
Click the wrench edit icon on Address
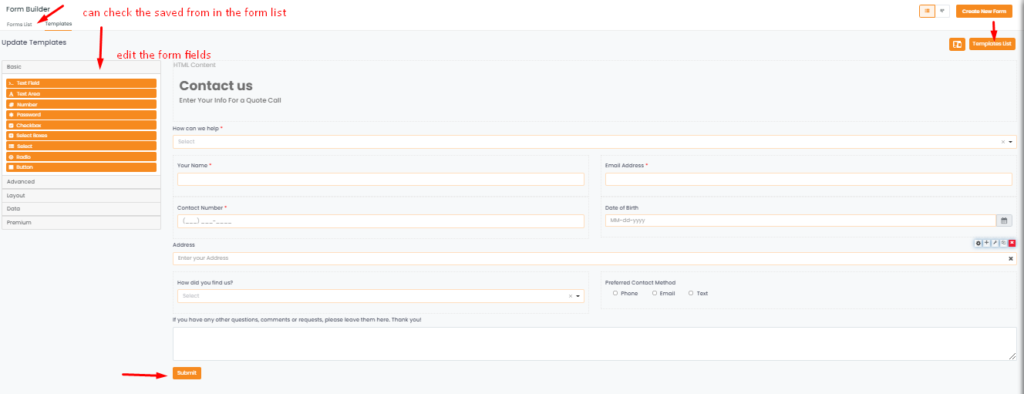pos(995,243)
